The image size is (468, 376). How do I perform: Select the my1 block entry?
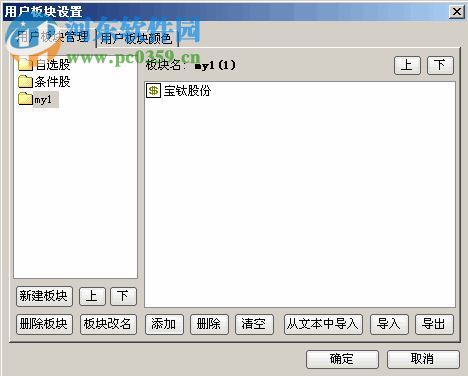pyautogui.click(x=38, y=99)
